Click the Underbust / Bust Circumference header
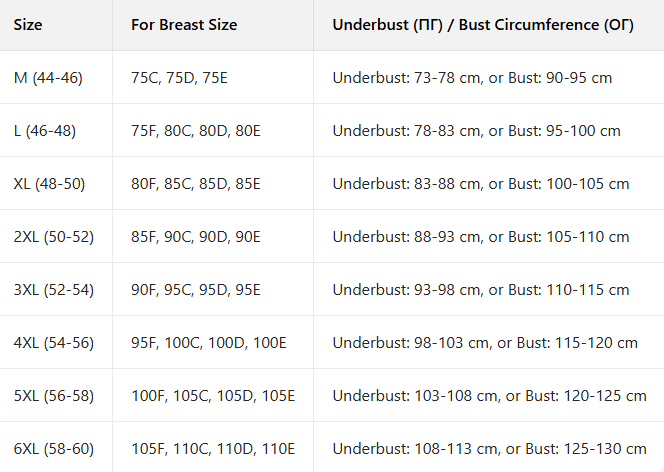Screen dimensions: 664x472 pyautogui.click(x=483, y=25)
